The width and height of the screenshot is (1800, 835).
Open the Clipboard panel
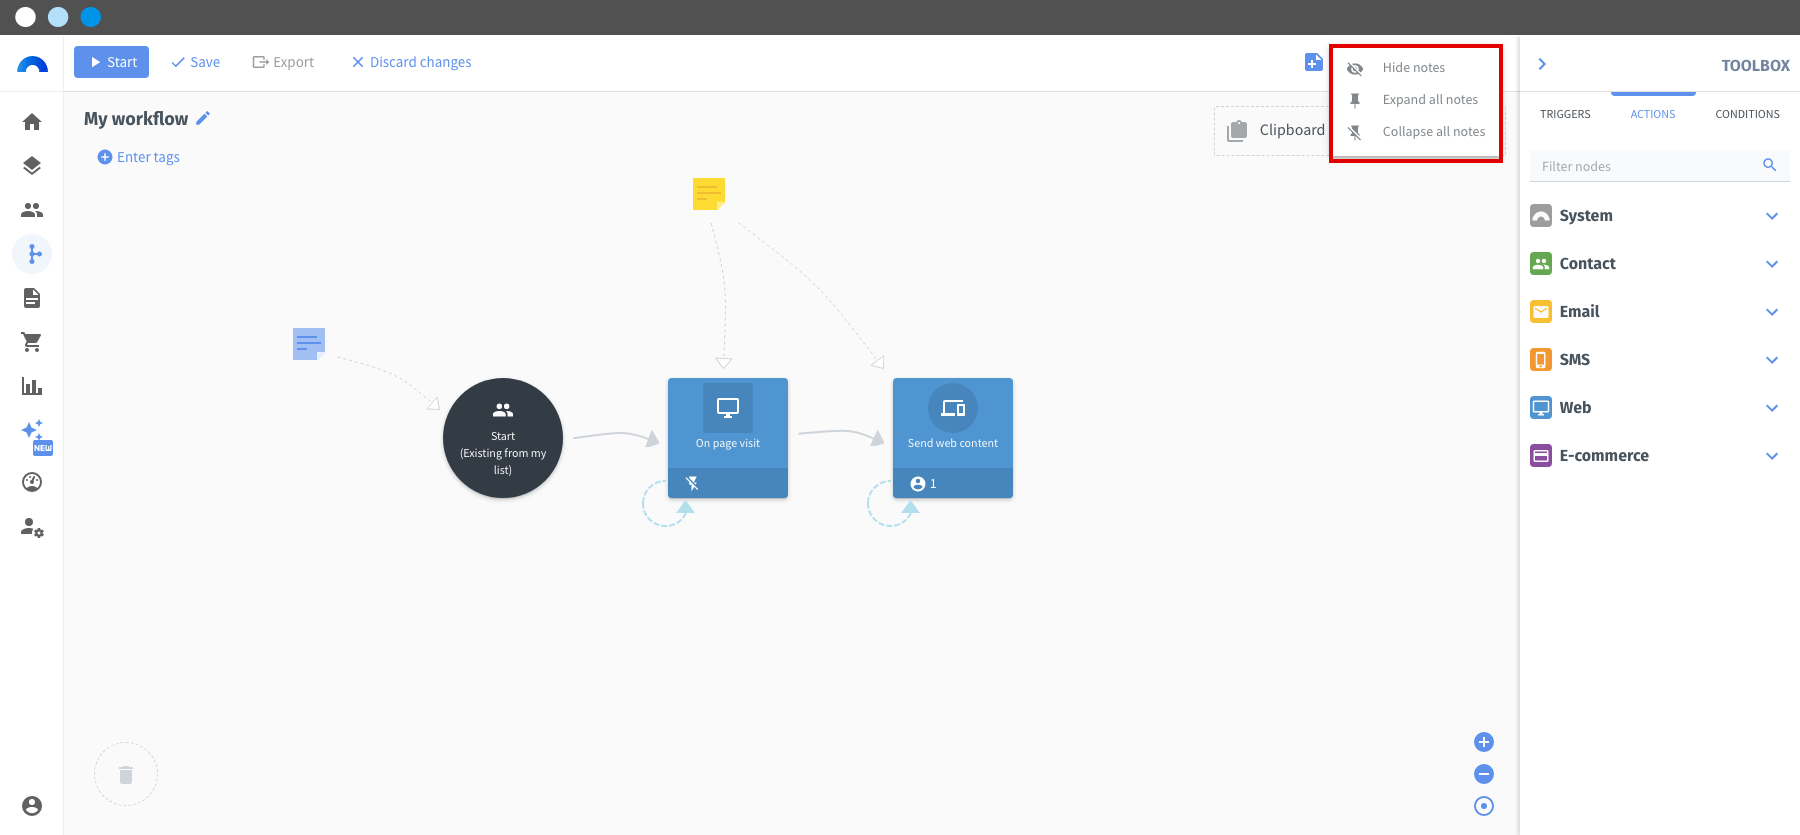click(1275, 130)
